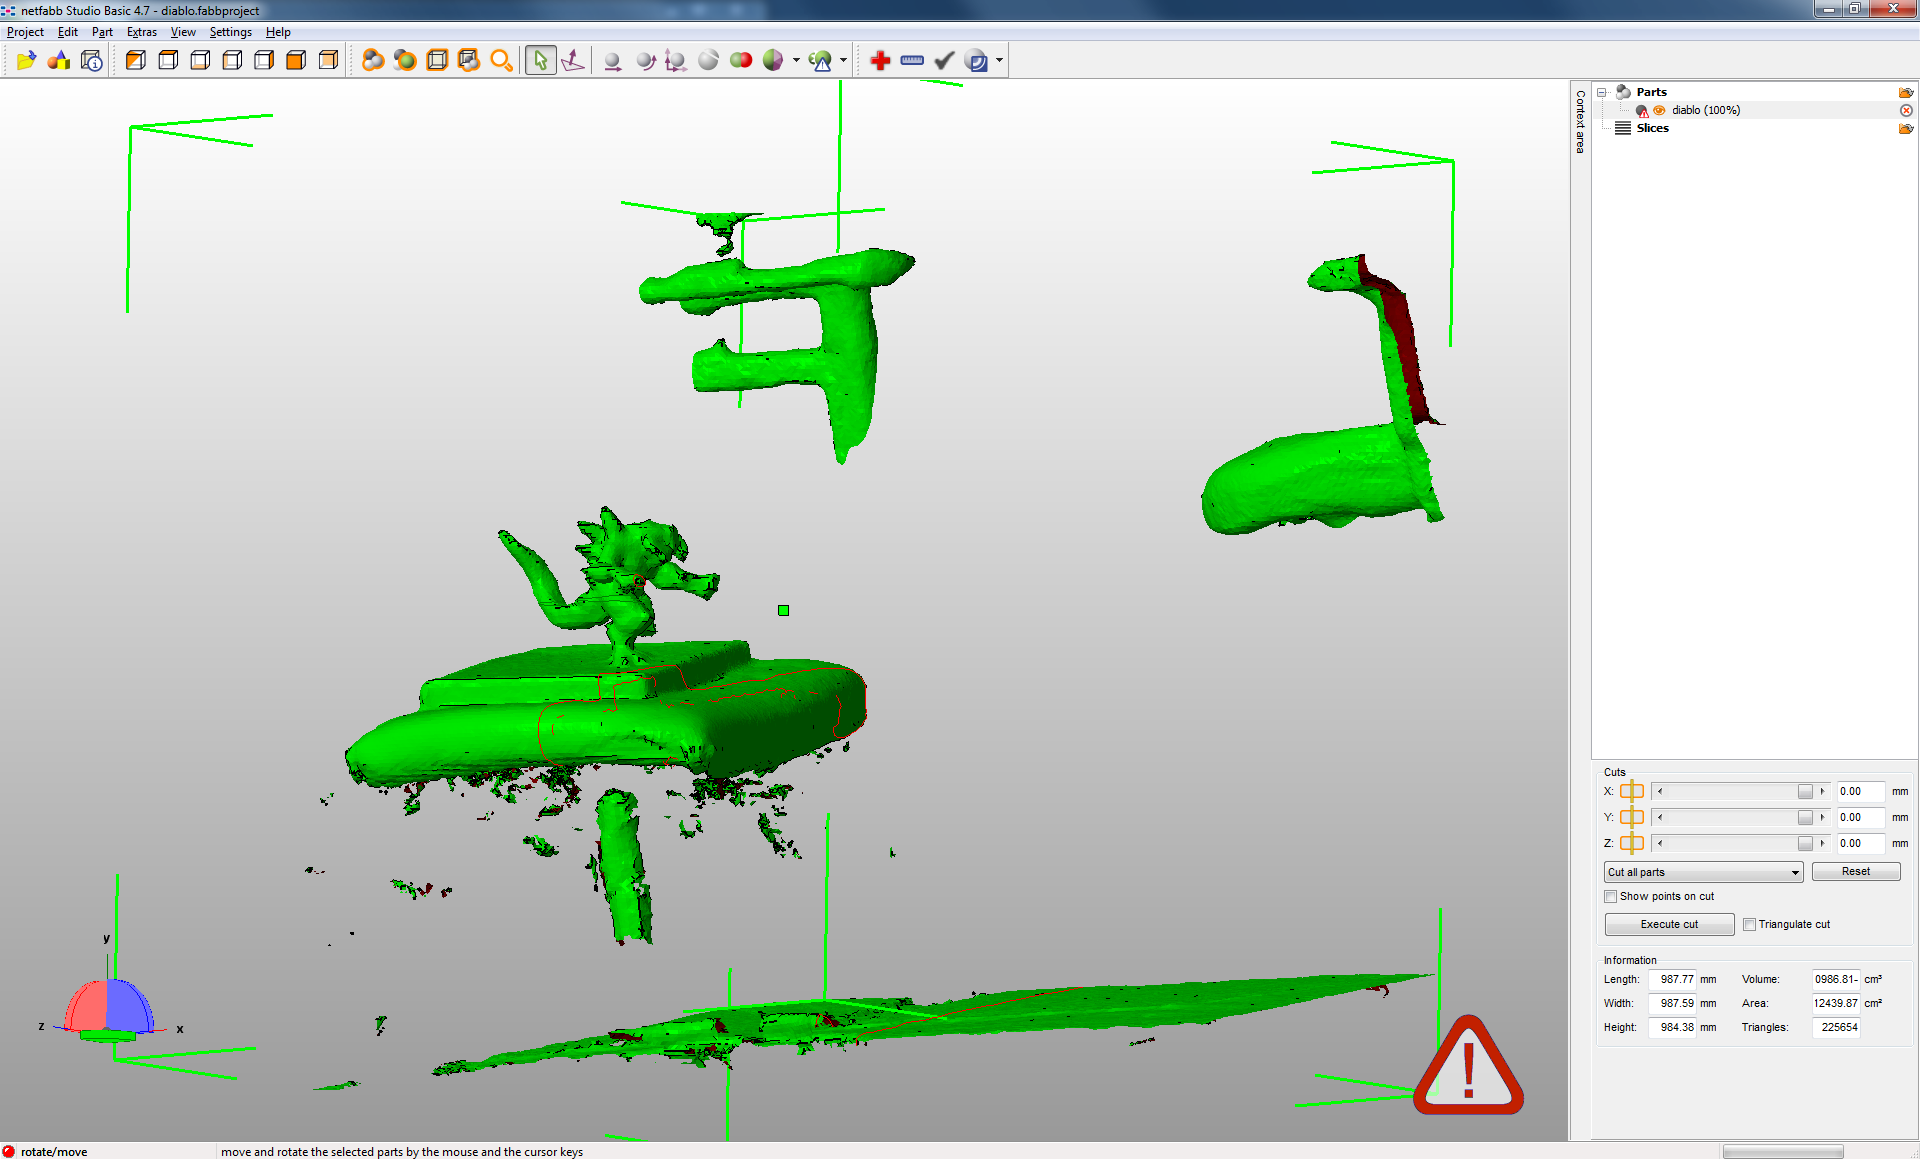This screenshot has width=1920, height=1160.
Task: Select the sixth solid orange cube view
Action: 296,61
